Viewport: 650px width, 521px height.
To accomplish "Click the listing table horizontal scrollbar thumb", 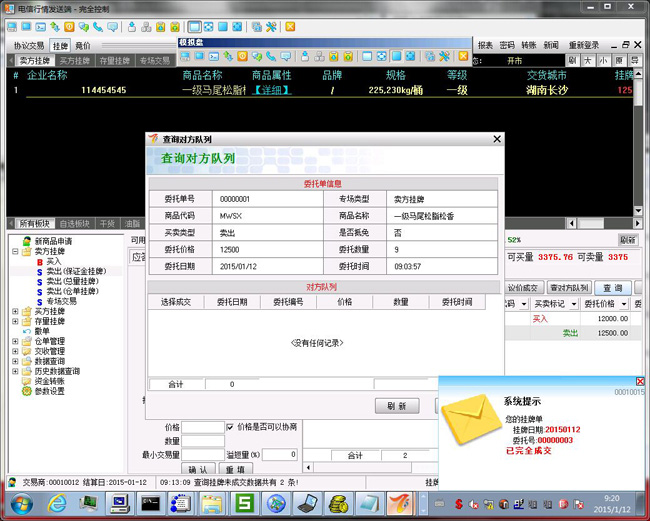I will pyautogui.click(x=591, y=223).
